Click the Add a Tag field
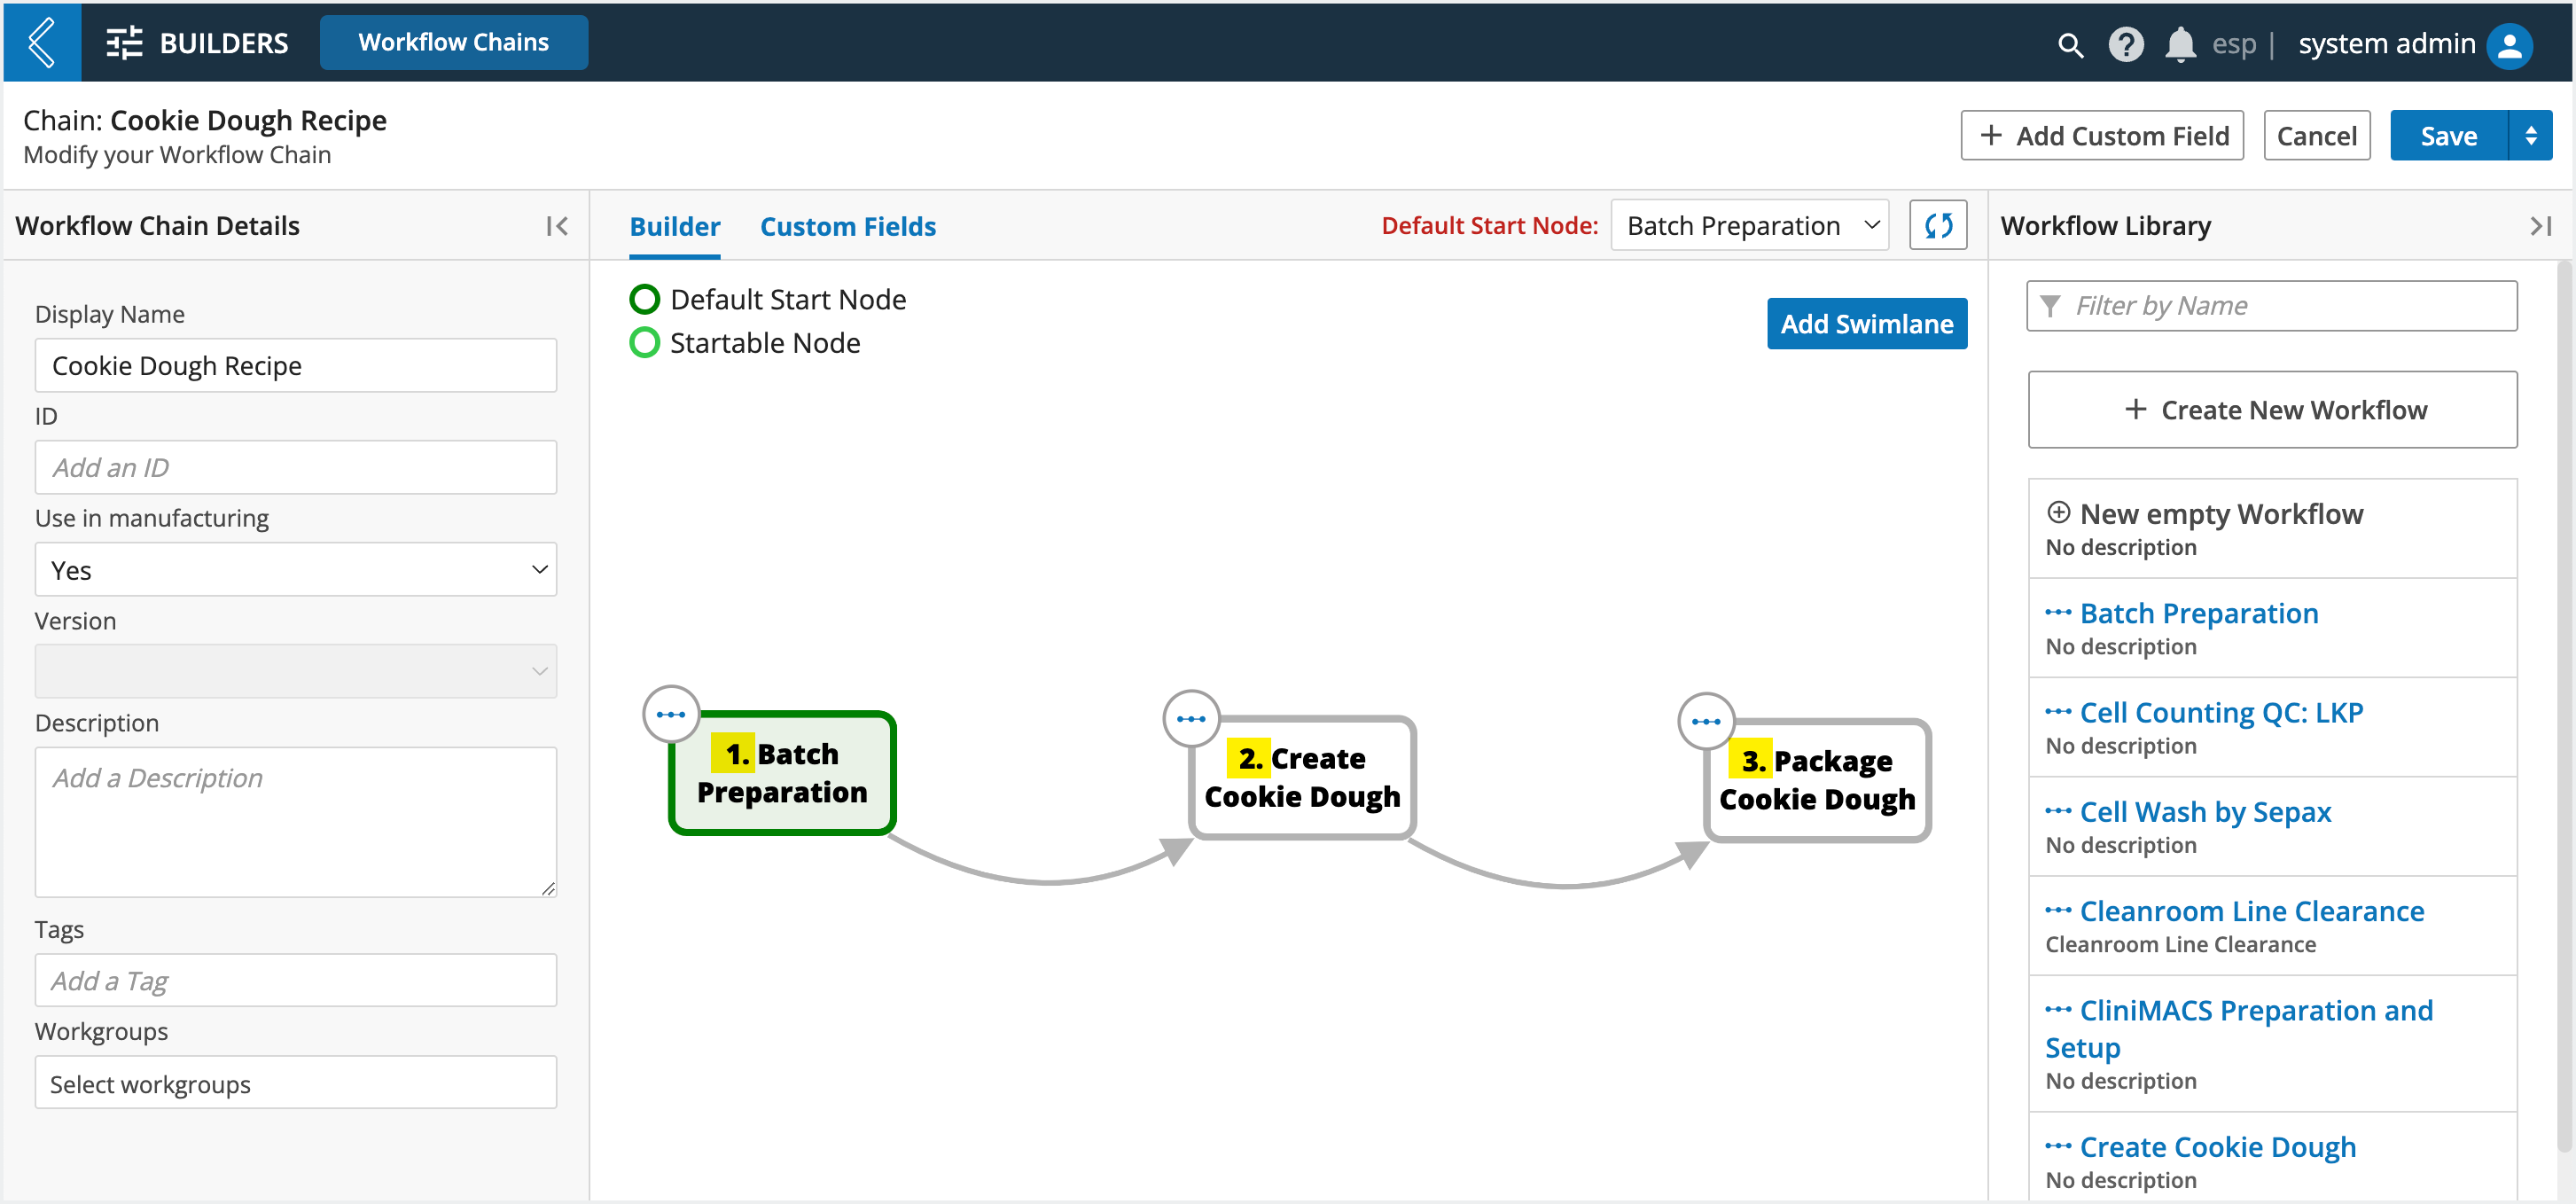The image size is (2576, 1204). tap(296, 981)
